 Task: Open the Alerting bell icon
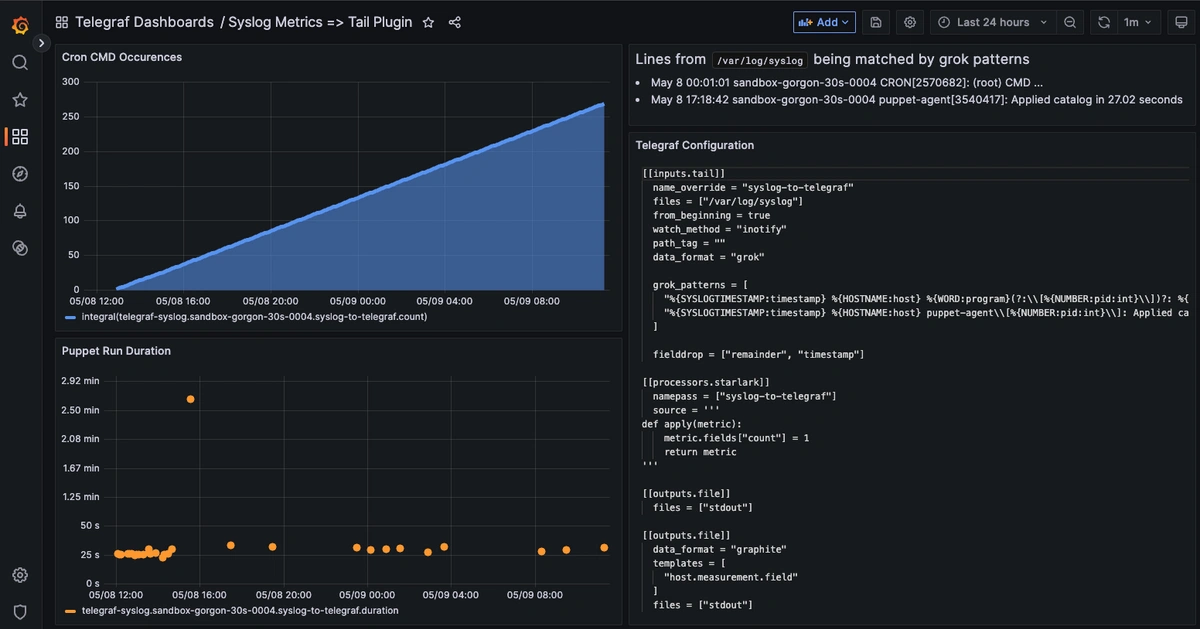click(20, 211)
